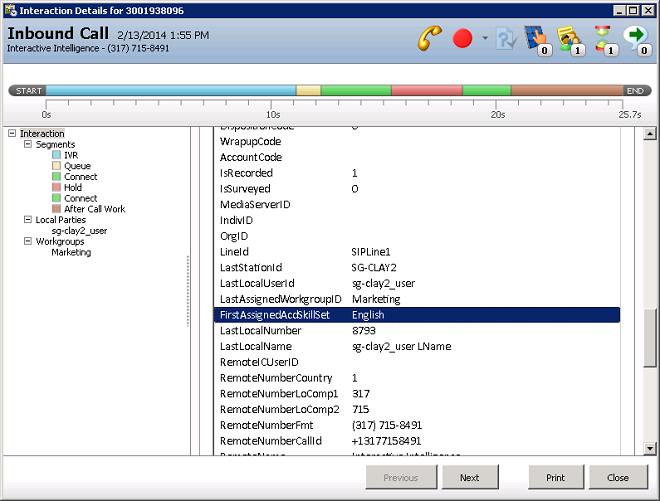Click the grayed document question mark icon
This screenshot has width=660, height=501.
506,39
